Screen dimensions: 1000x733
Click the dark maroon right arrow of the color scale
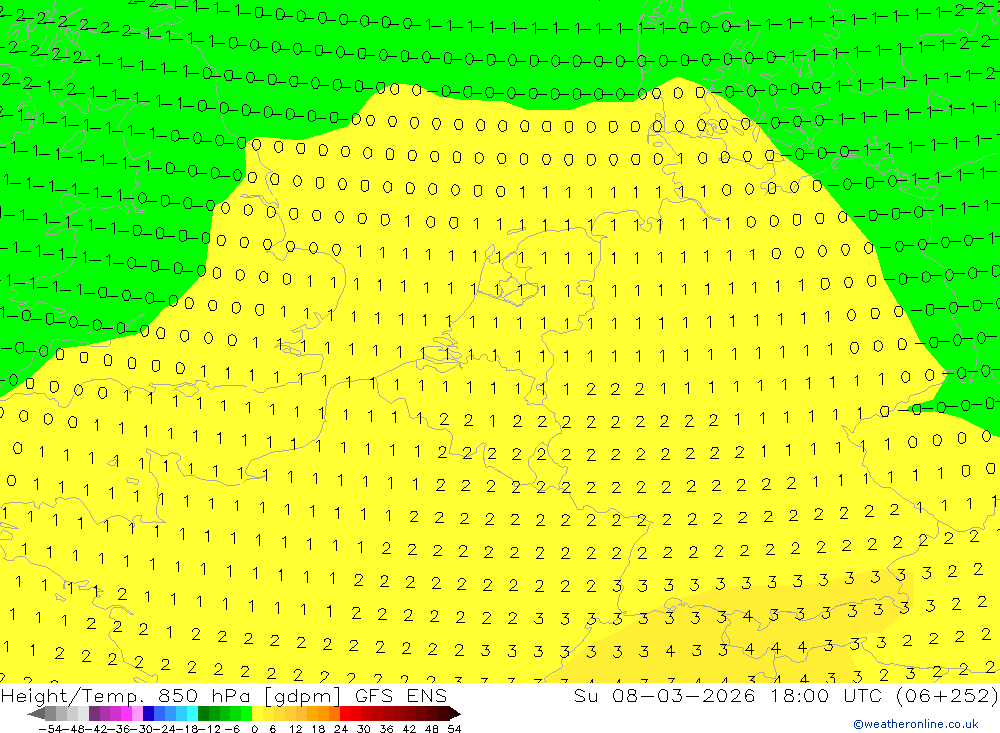pyautogui.click(x=455, y=714)
